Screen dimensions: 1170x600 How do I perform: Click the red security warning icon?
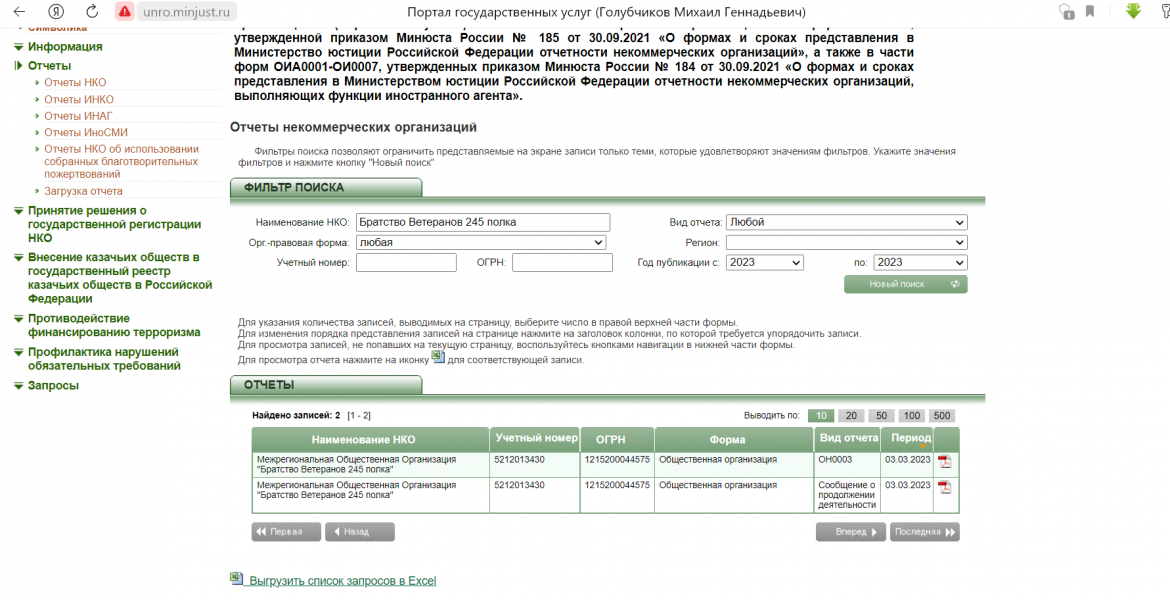(x=125, y=12)
